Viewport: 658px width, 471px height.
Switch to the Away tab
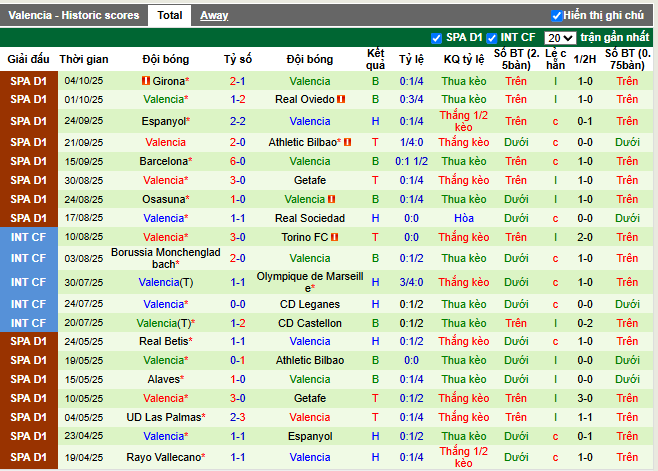pos(214,16)
